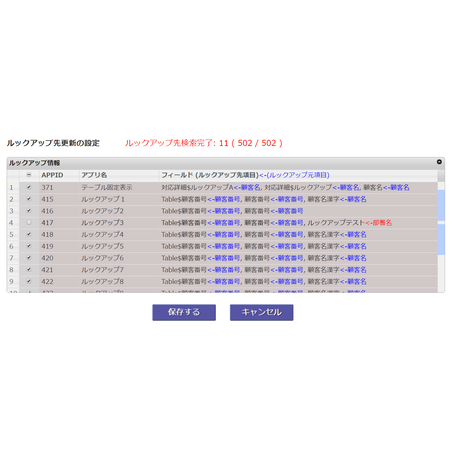Uncheck the checkbox for APPID 415
Screen dimensions: 460x460
[x=29, y=199]
